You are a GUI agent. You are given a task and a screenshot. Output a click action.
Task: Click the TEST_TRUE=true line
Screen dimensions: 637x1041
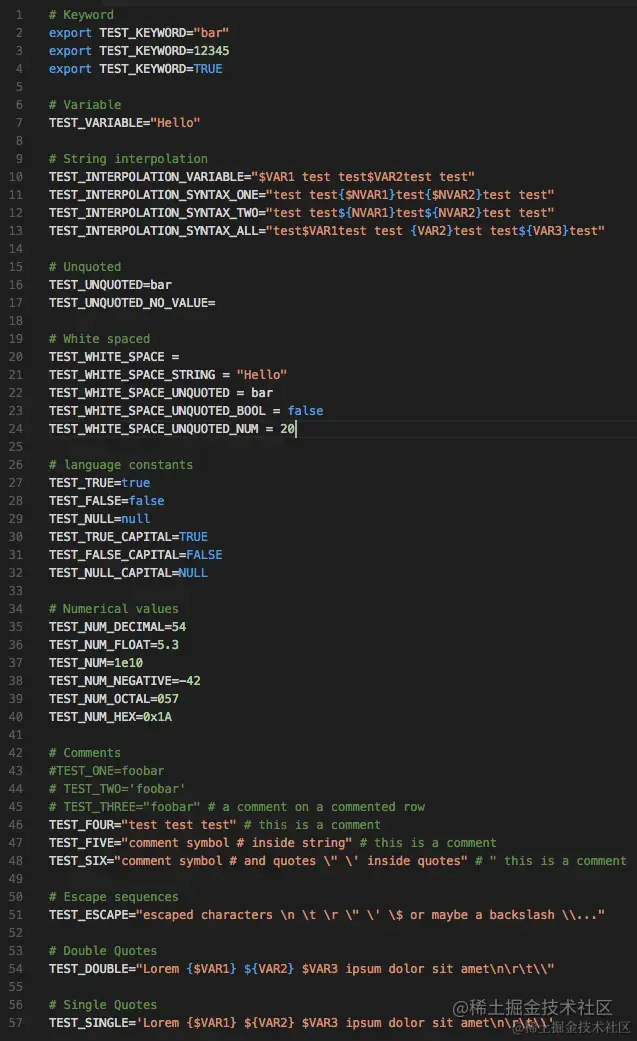[100, 483]
